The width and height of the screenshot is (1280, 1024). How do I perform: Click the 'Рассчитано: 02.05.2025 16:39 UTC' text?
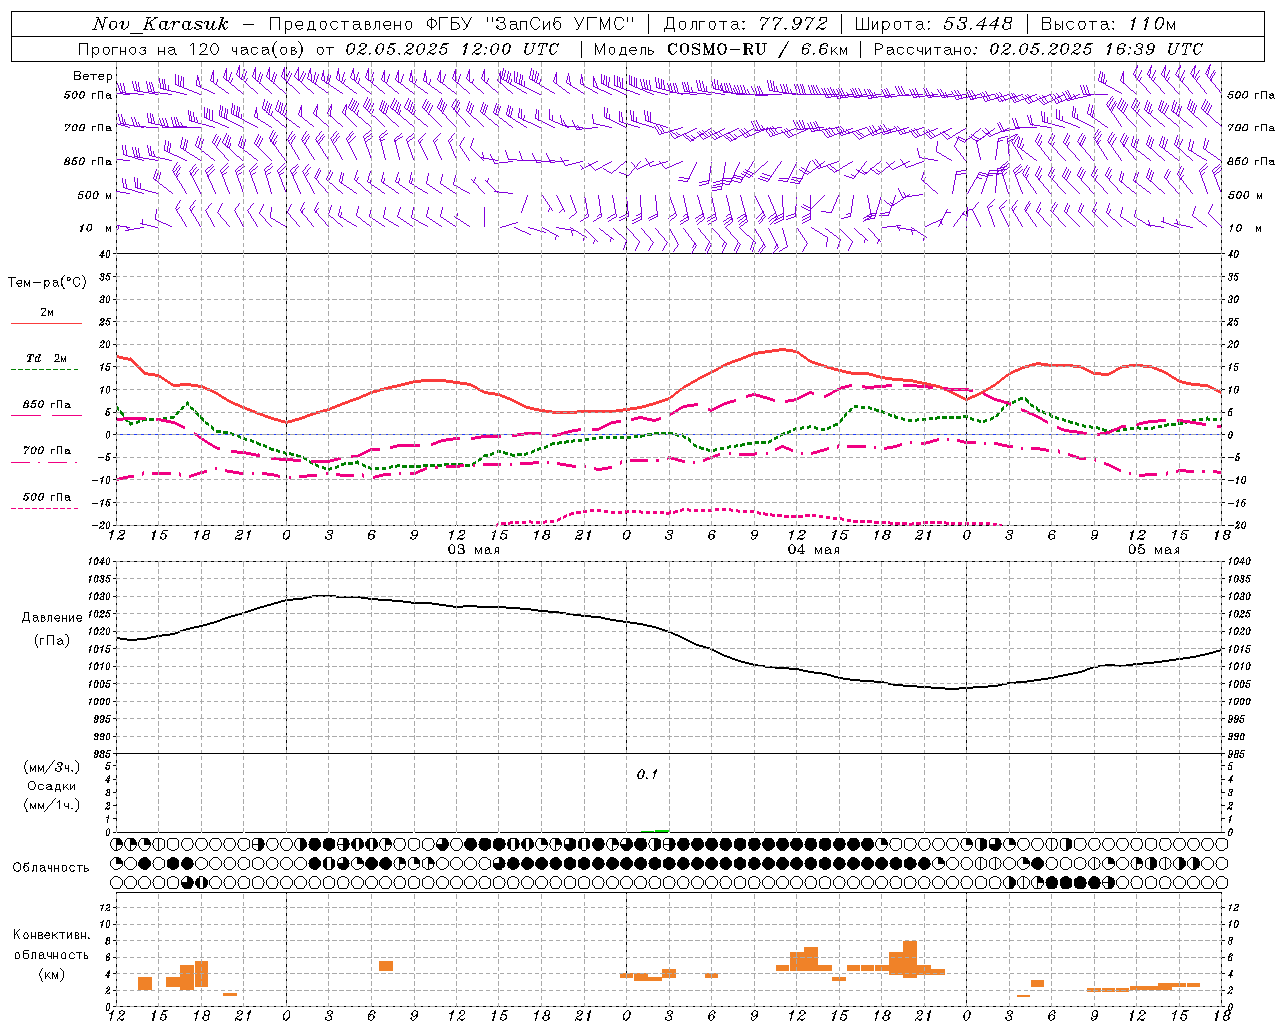tap(1038, 49)
